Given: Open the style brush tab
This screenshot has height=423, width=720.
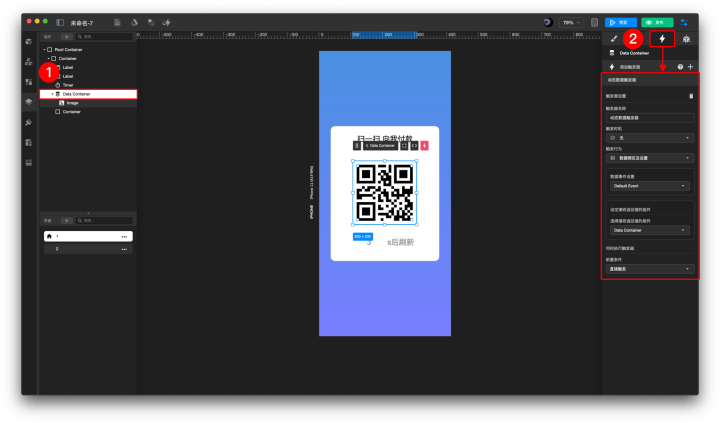Looking at the screenshot, I should (614, 39).
